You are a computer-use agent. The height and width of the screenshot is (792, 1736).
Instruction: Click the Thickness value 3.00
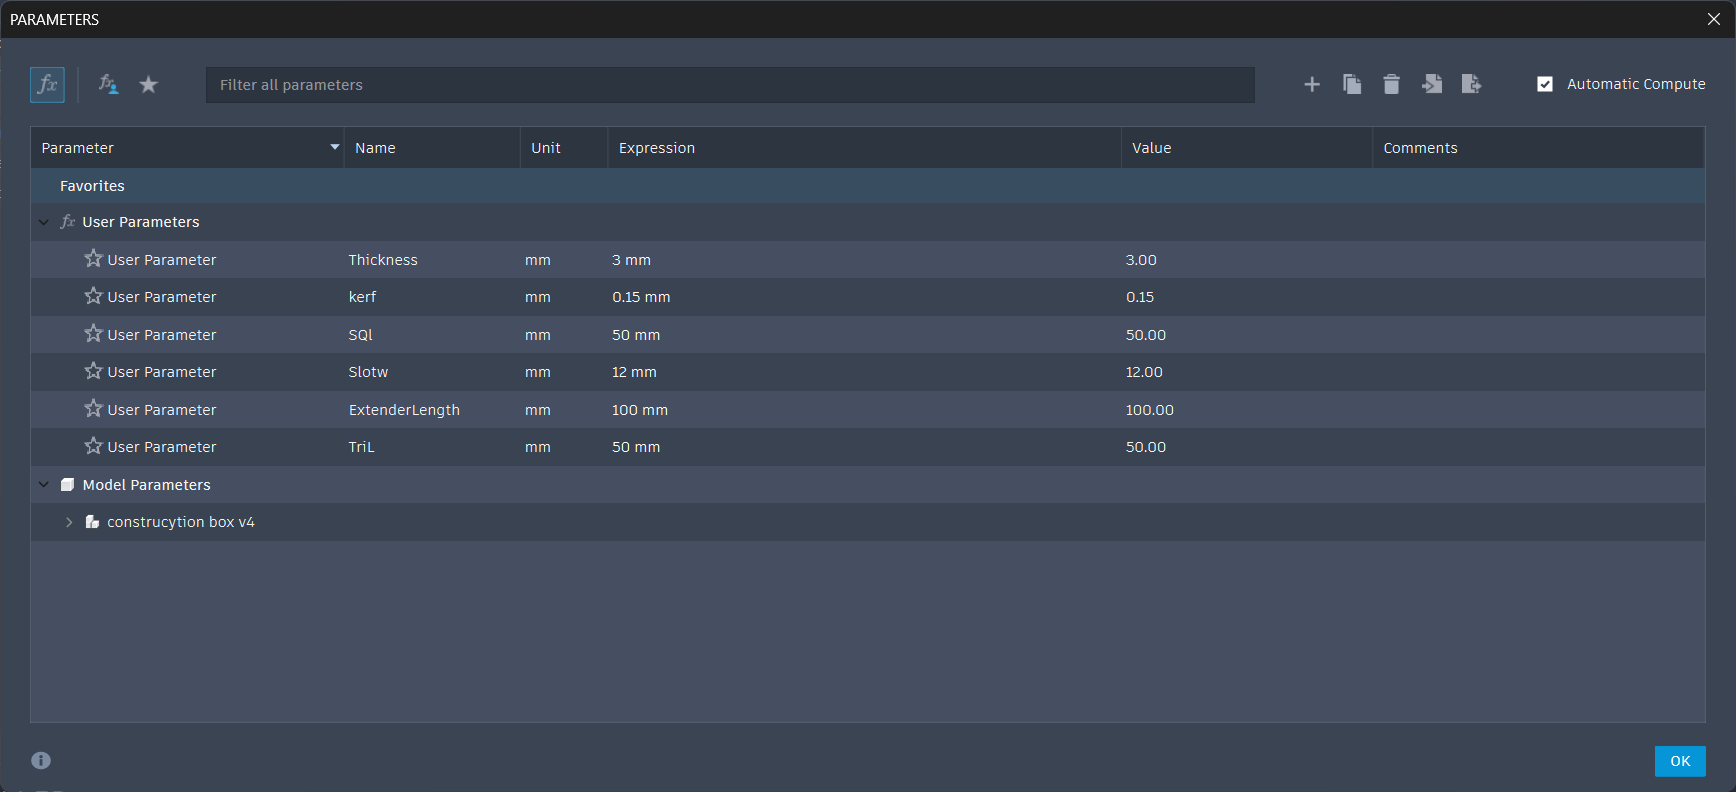pyautogui.click(x=1141, y=260)
